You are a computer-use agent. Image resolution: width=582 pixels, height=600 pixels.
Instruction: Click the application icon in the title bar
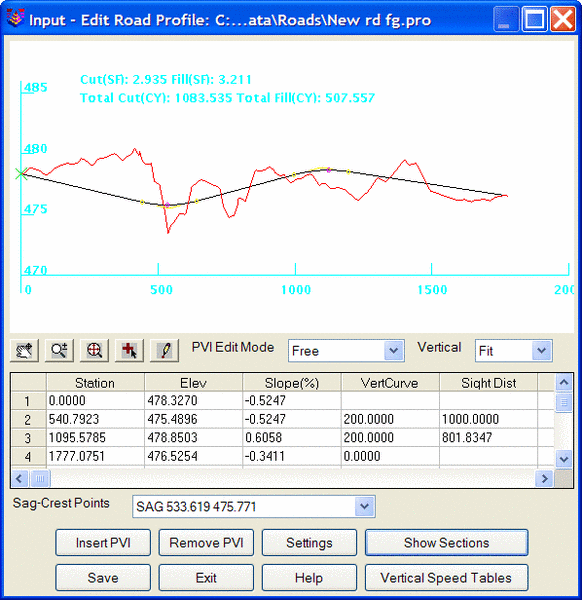click(x=16, y=18)
